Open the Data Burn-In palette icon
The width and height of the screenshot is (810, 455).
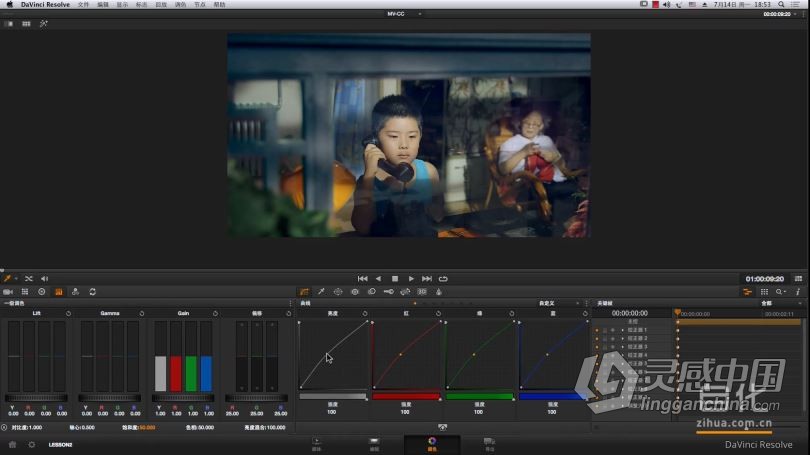[x=439, y=292]
